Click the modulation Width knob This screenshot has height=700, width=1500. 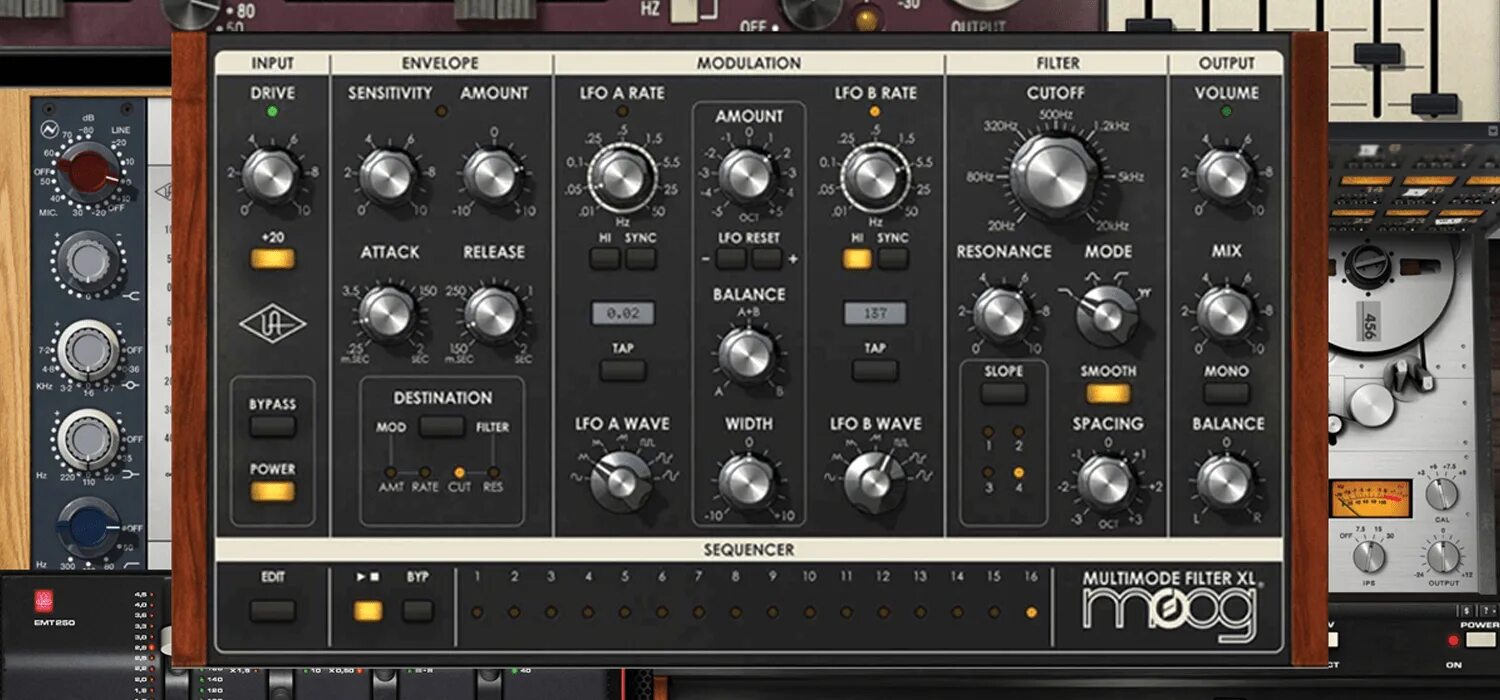pyautogui.click(x=747, y=481)
